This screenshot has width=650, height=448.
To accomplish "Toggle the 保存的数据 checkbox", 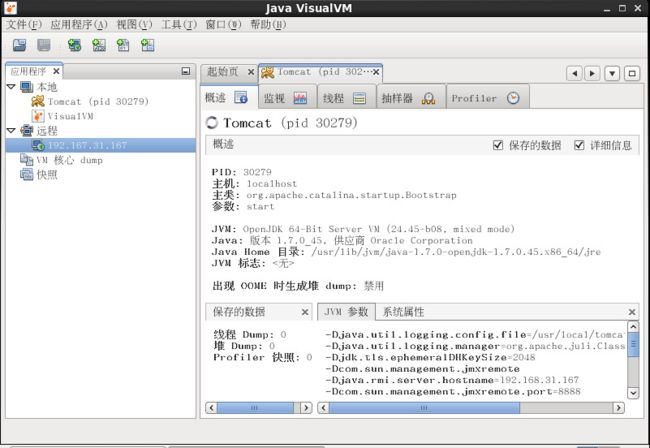I will (x=498, y=145).
